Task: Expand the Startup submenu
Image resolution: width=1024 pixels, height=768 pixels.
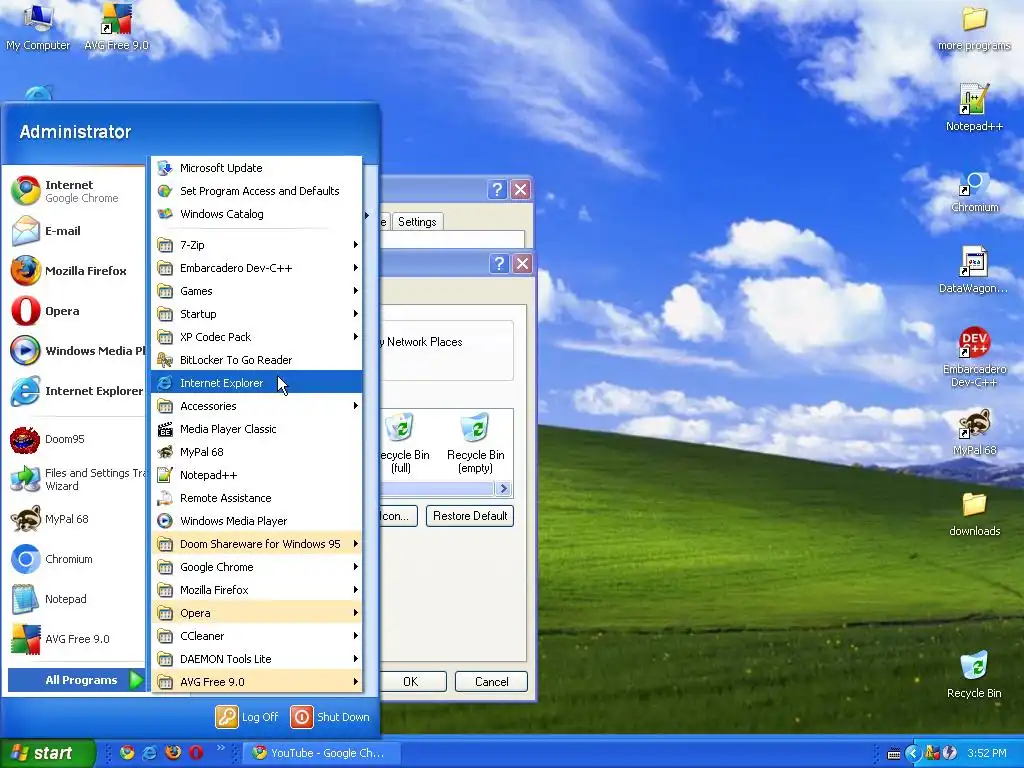Action: (x=257, y=313)
